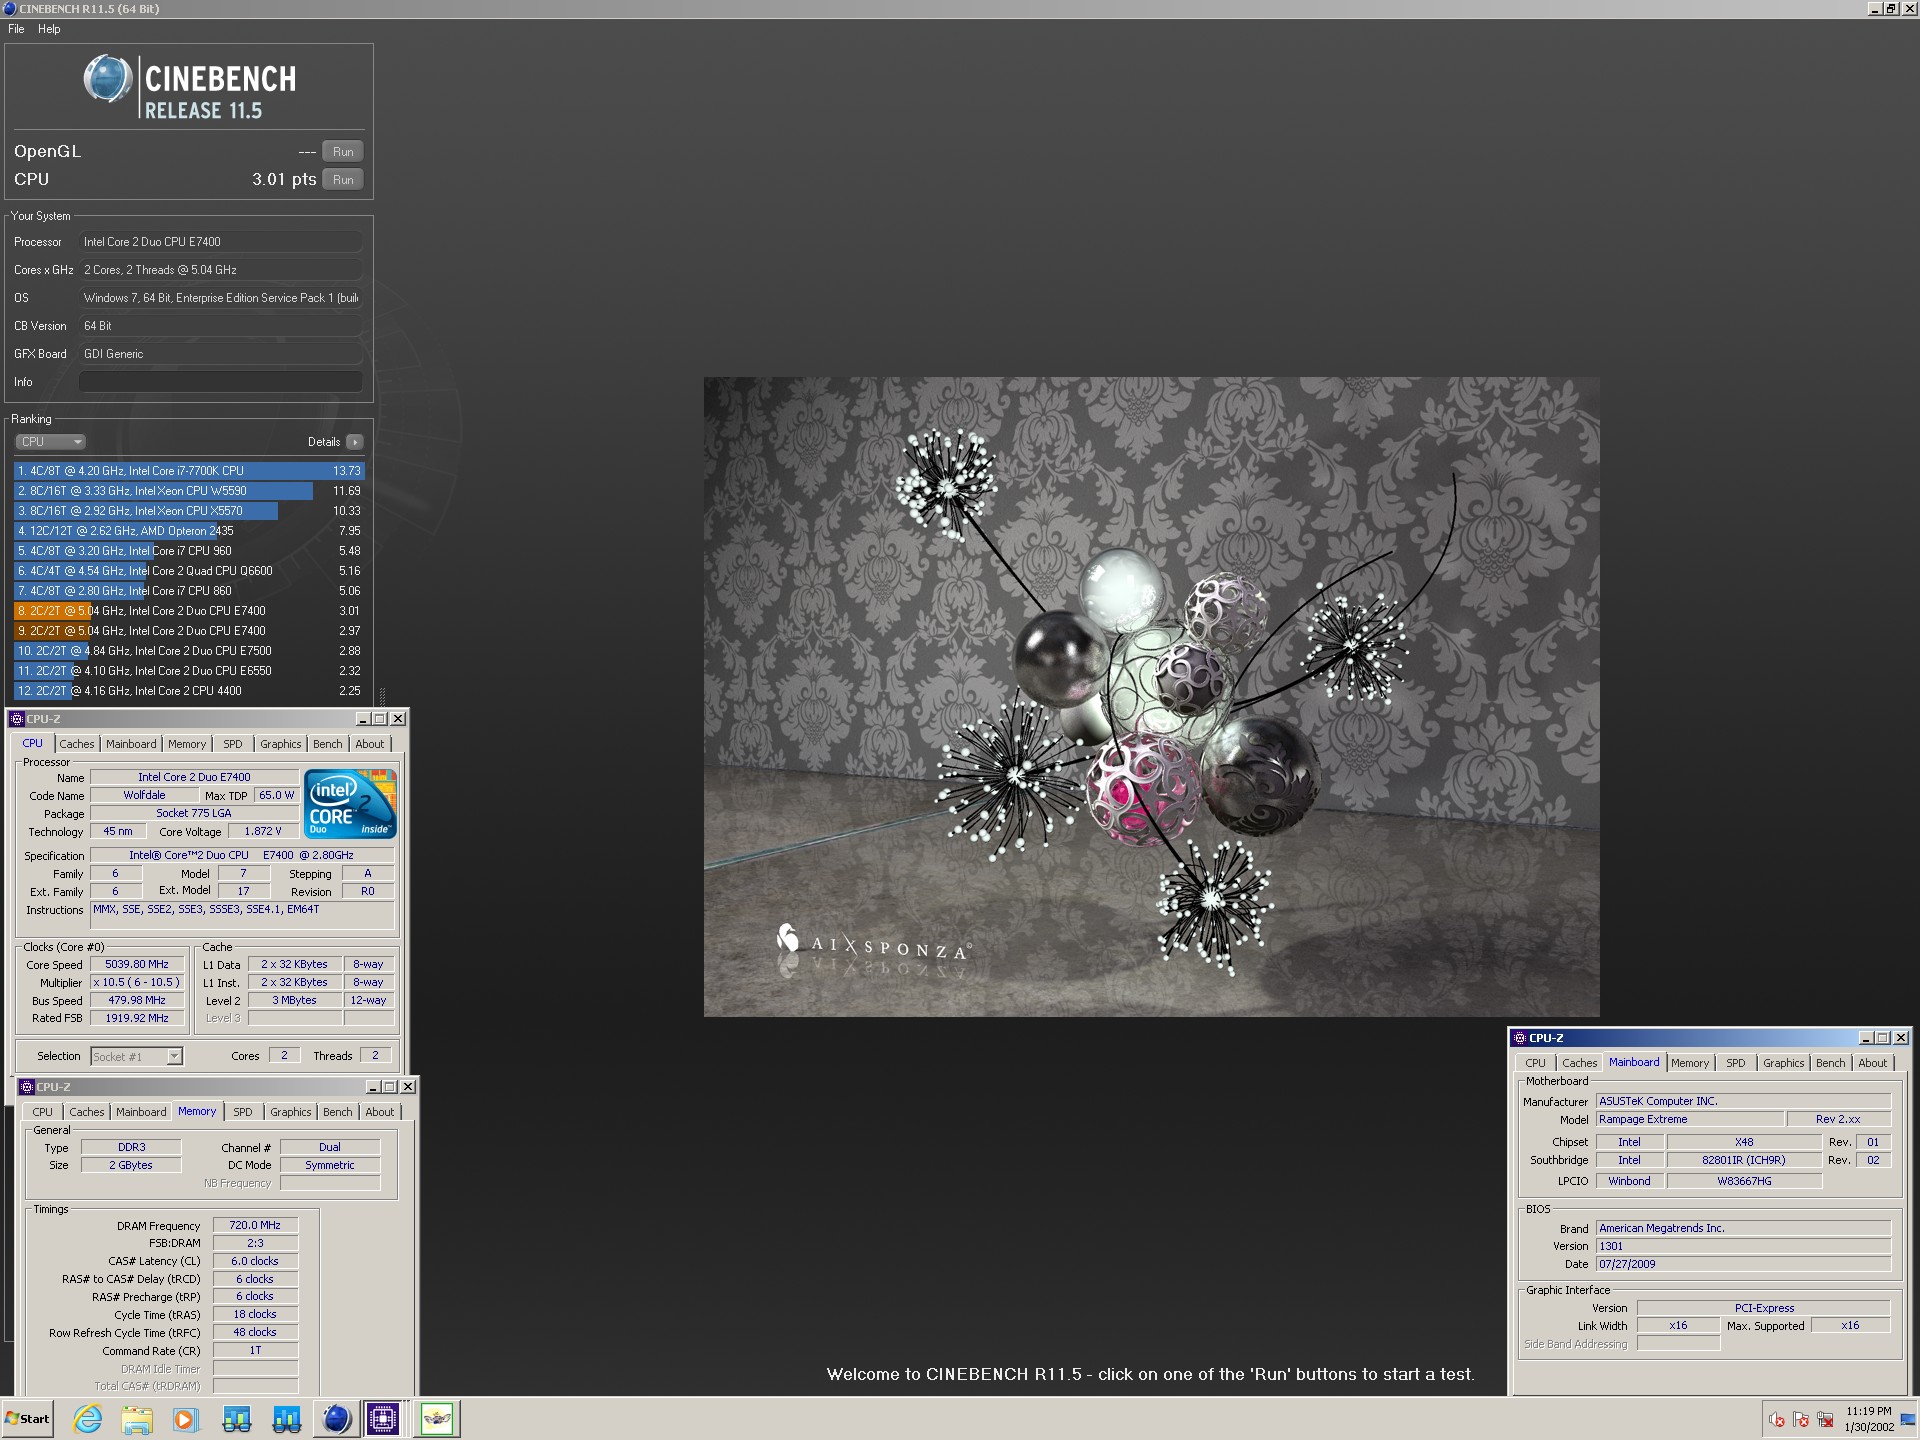
Task: Select Bench tab in CPU-Z processor window
Action: pyautogui.click(x=327, y=744)
